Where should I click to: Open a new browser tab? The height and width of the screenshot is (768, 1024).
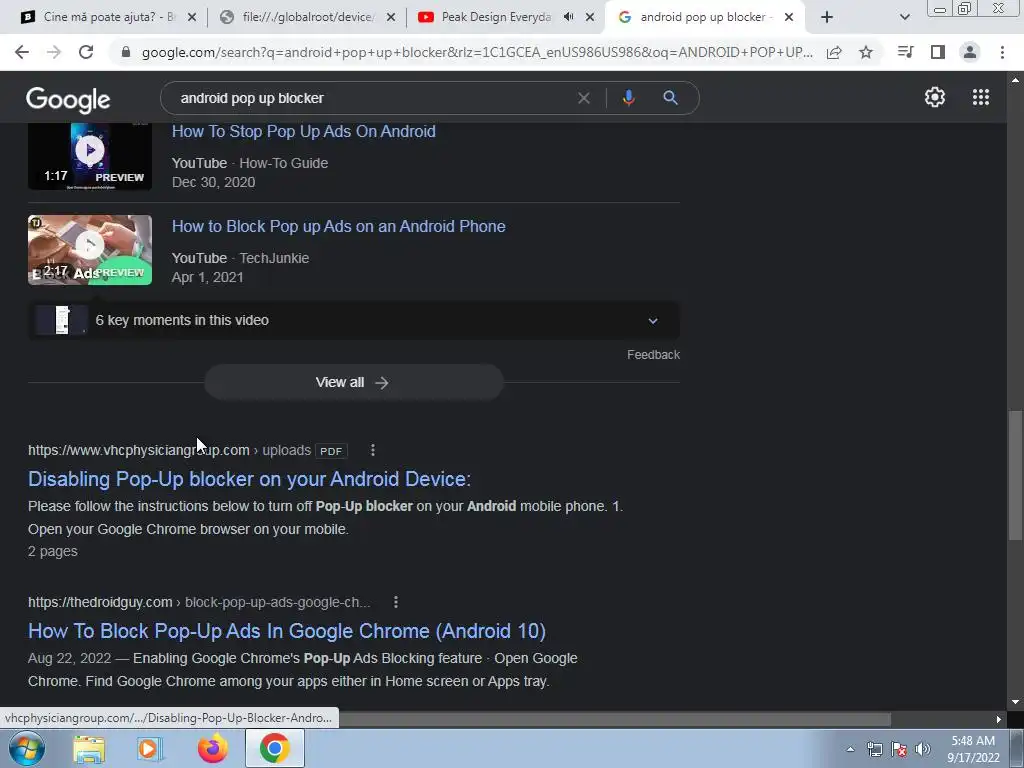(827, 17)
